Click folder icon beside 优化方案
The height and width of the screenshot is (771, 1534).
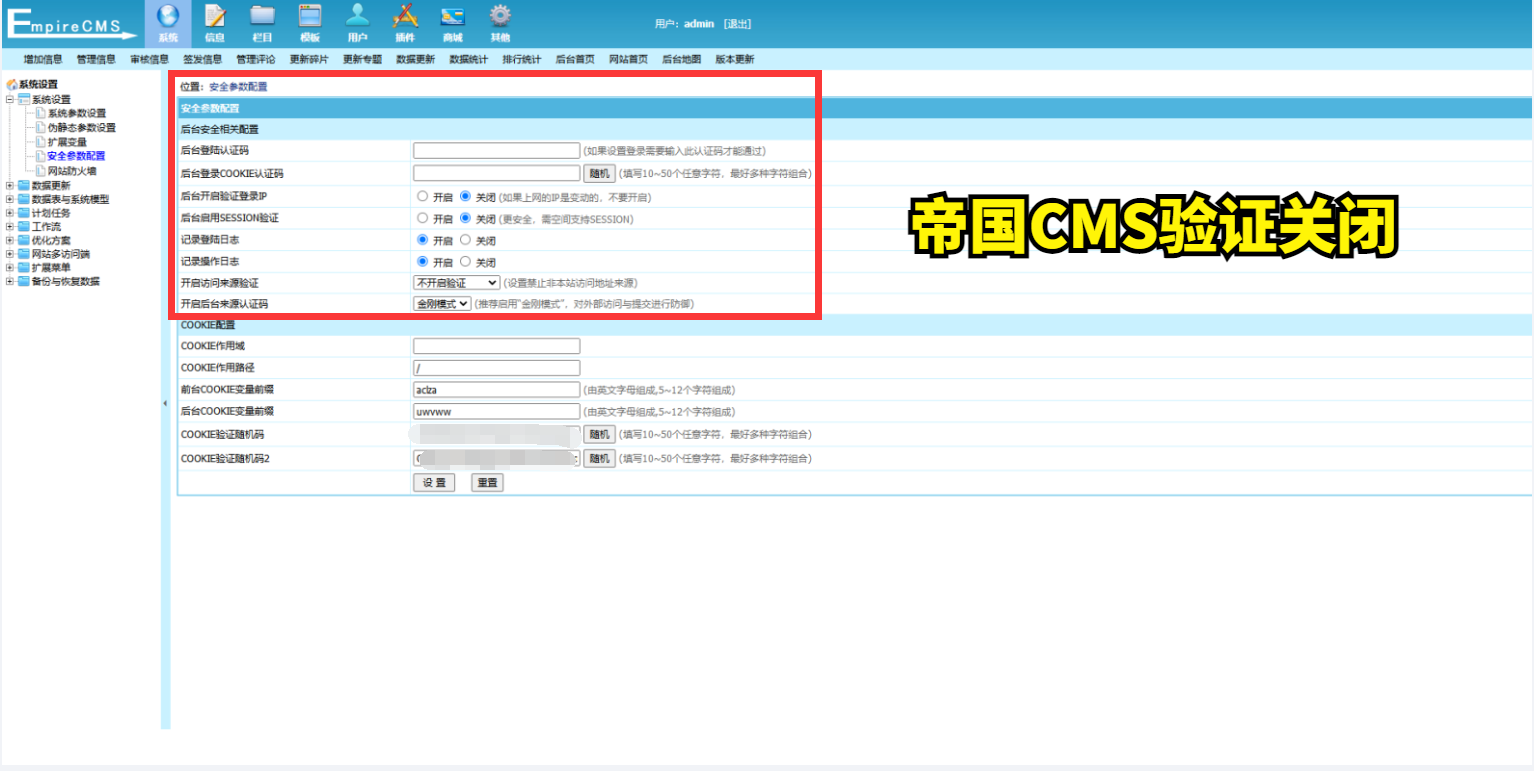point(24,240)
